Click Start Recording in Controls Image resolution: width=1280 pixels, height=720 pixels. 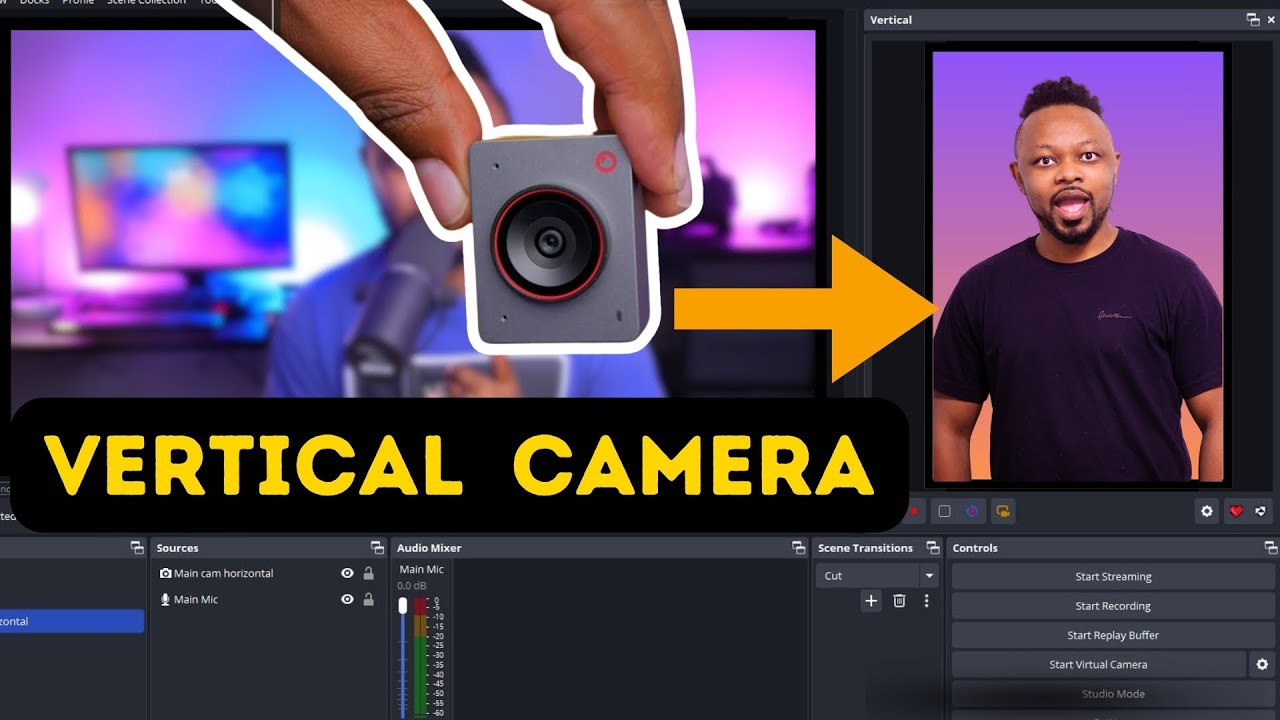point(1113,606)
